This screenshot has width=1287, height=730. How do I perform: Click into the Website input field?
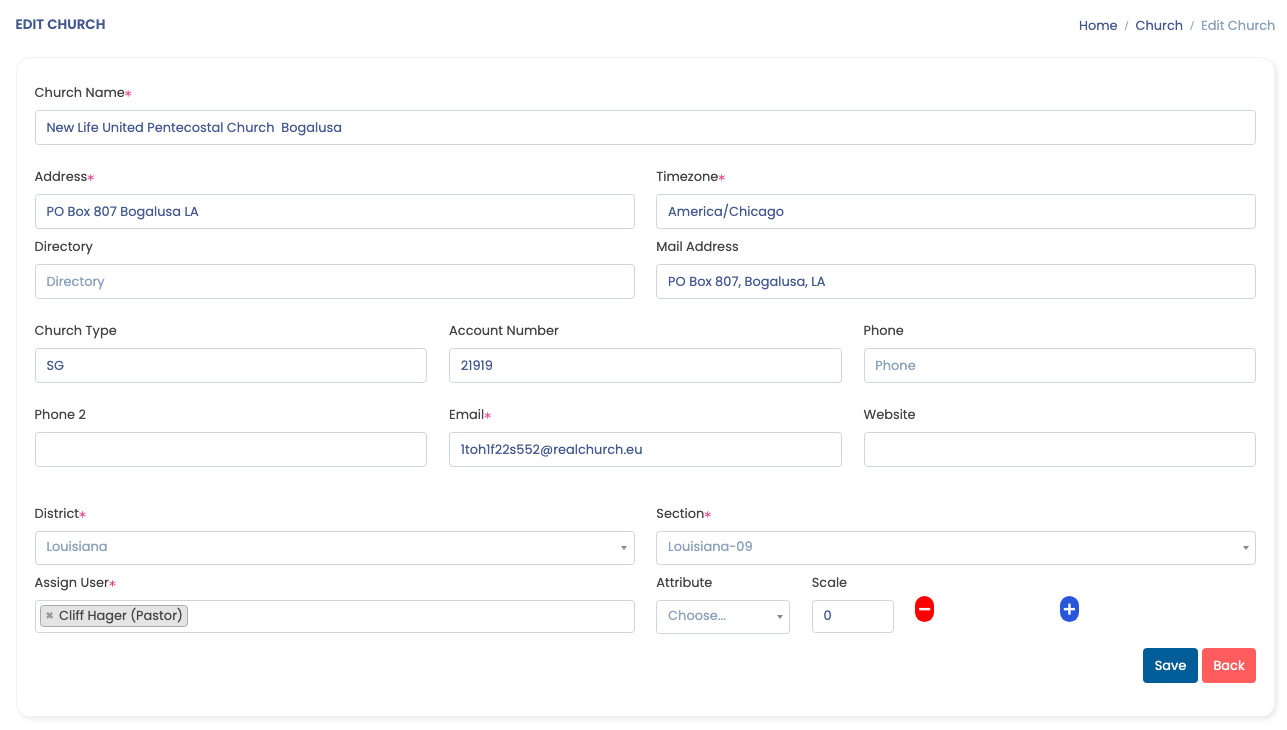(1060, 450)
